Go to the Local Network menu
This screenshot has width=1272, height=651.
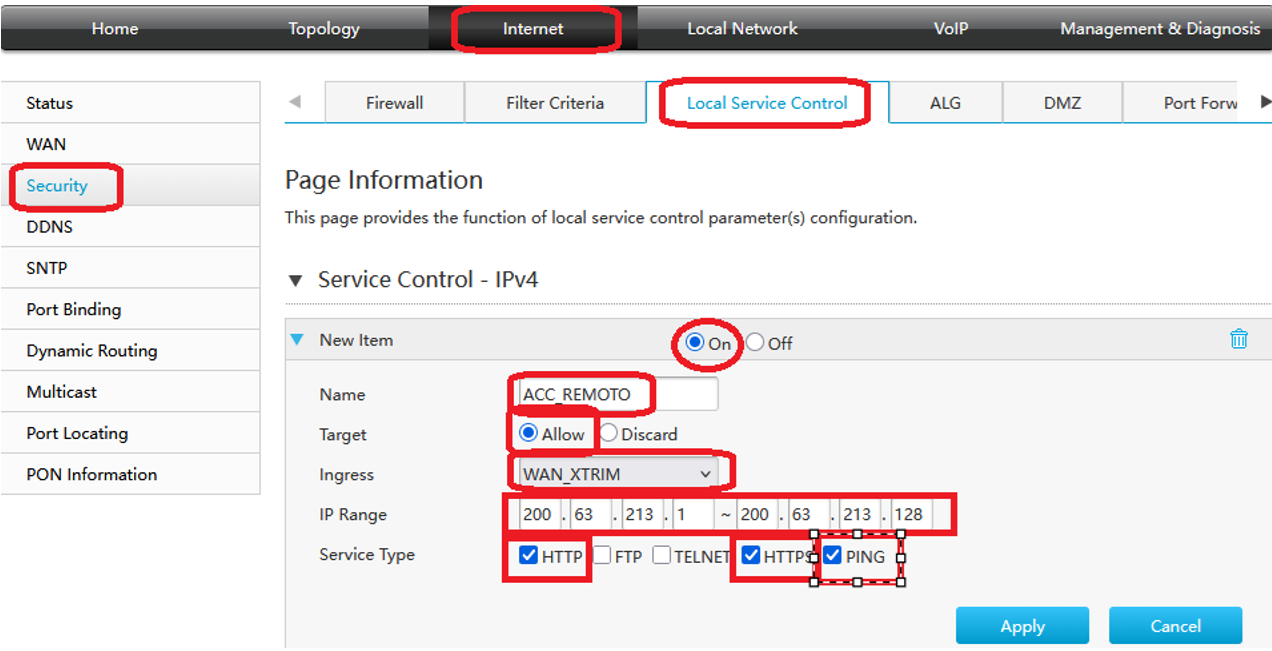coord(742,29)
